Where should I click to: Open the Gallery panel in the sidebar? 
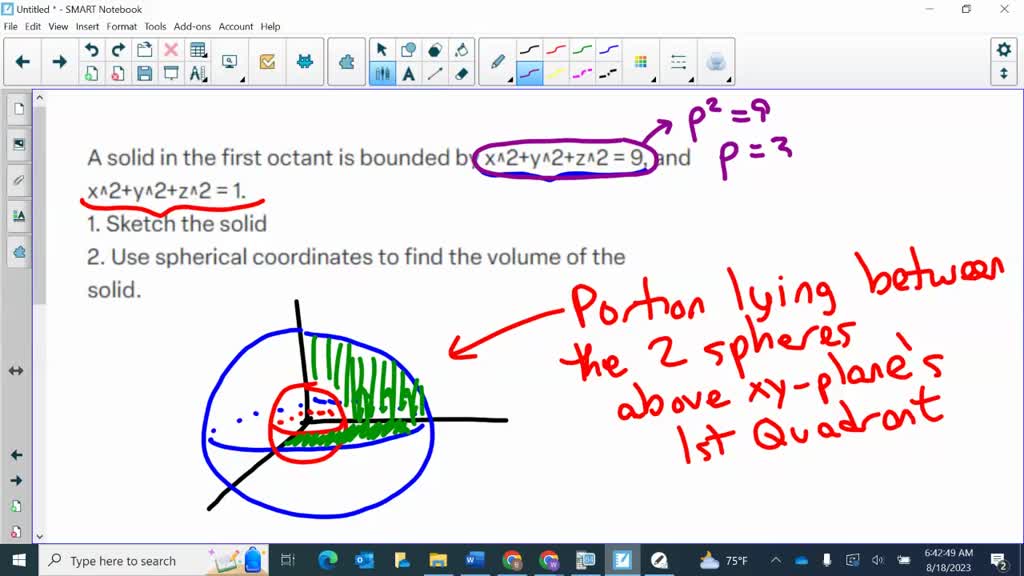[x=19, y=142]
